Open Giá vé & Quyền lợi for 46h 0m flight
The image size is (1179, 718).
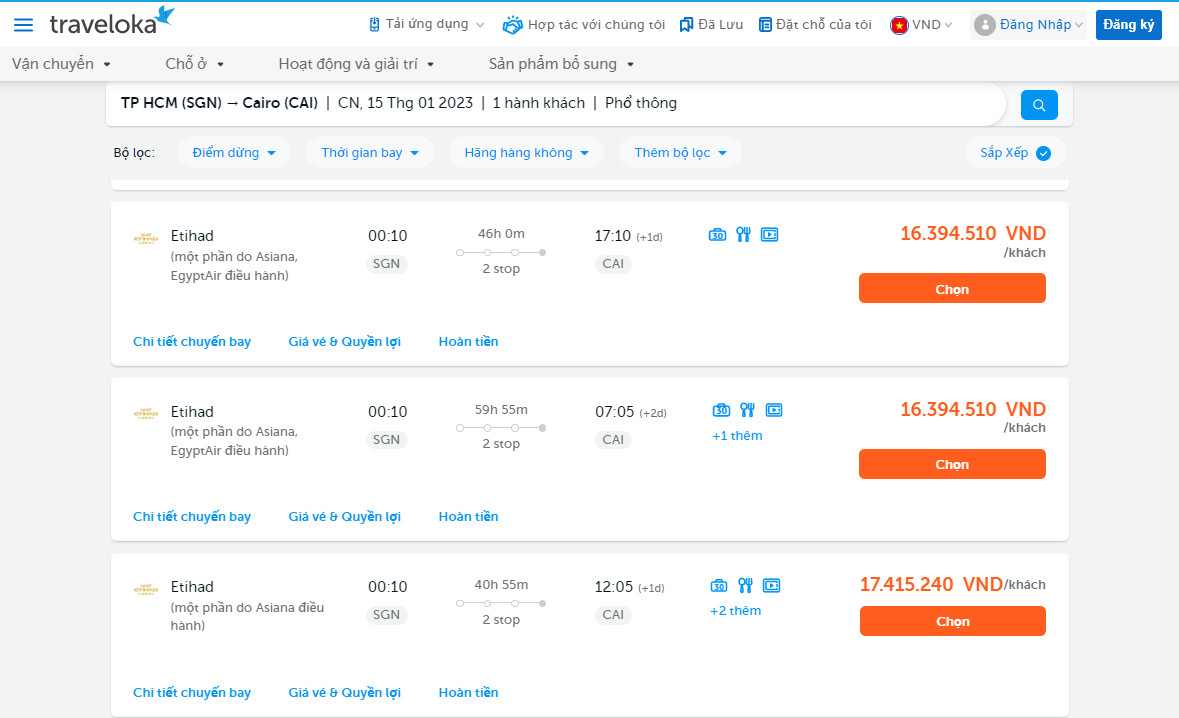[x=344, y=341]
